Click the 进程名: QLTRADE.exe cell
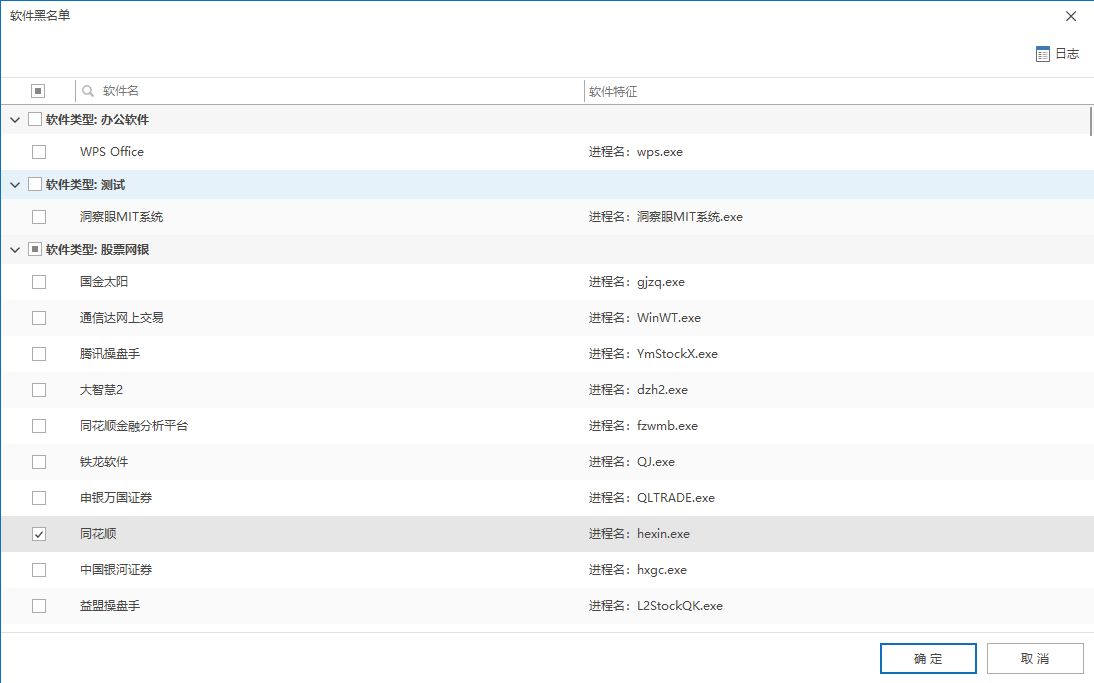 tap(652, 497)
